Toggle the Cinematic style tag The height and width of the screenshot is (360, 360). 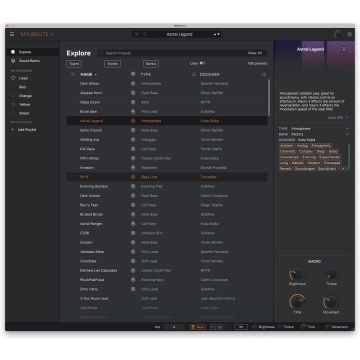pyautogui.click(x=288, y=151)
